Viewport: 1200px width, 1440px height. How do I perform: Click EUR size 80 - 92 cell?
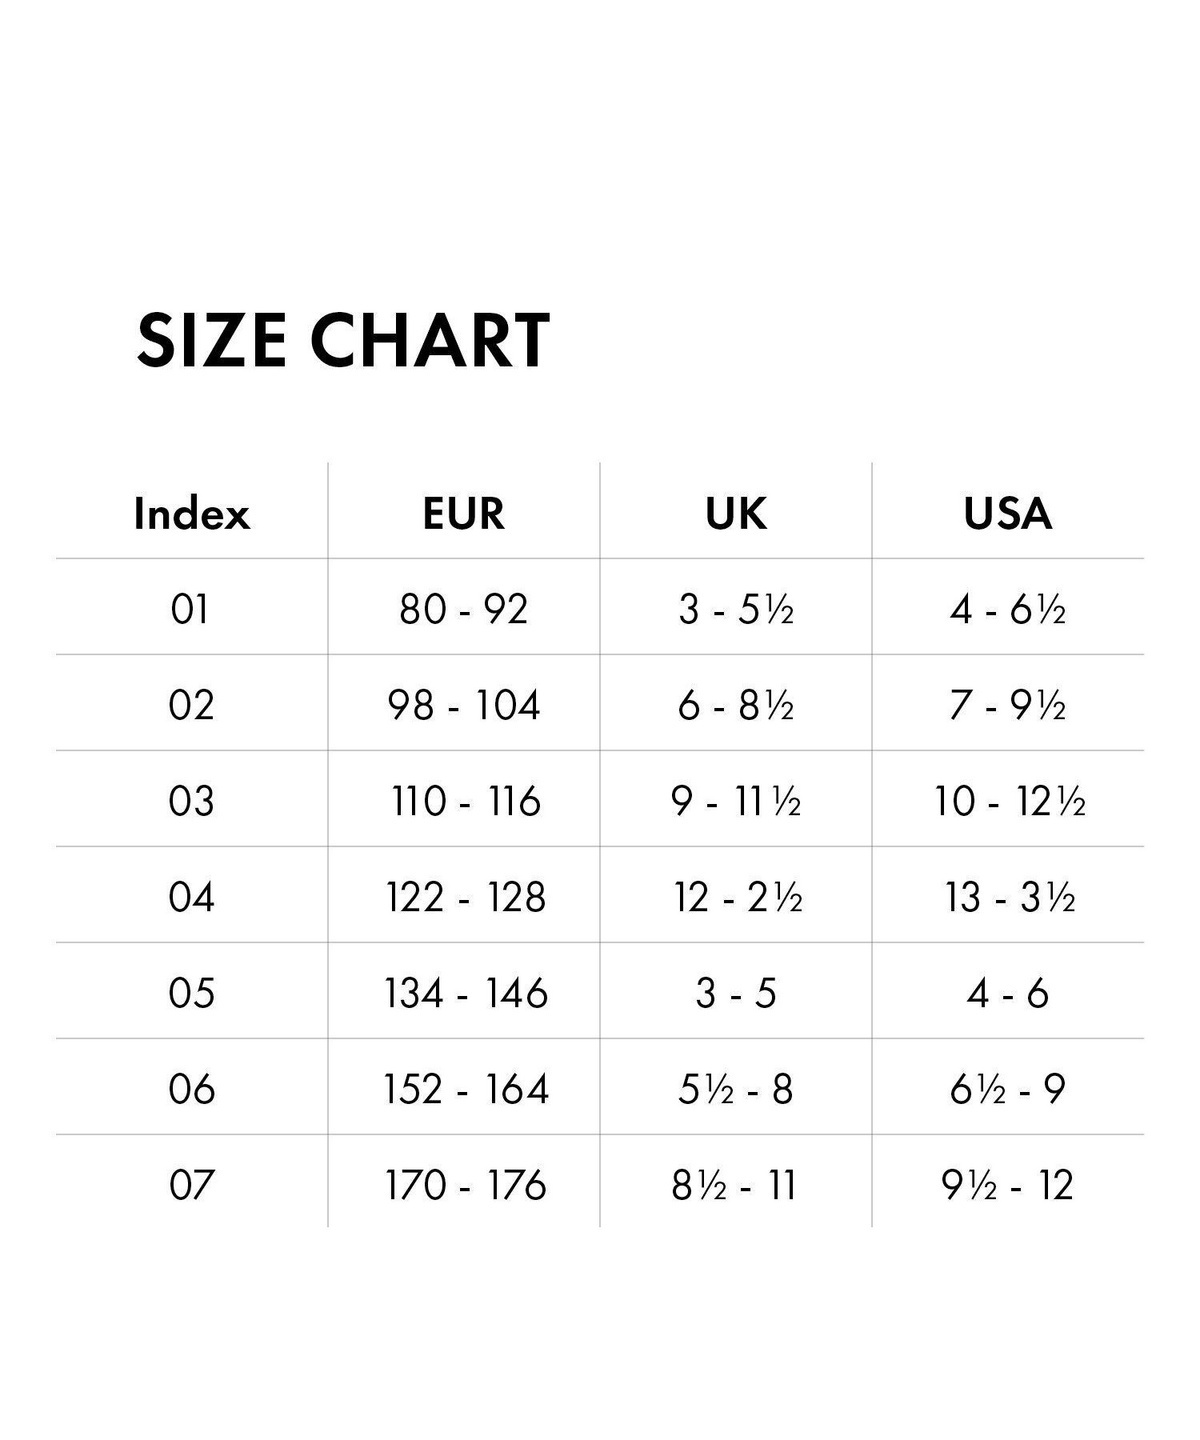[x=464, y=609]
